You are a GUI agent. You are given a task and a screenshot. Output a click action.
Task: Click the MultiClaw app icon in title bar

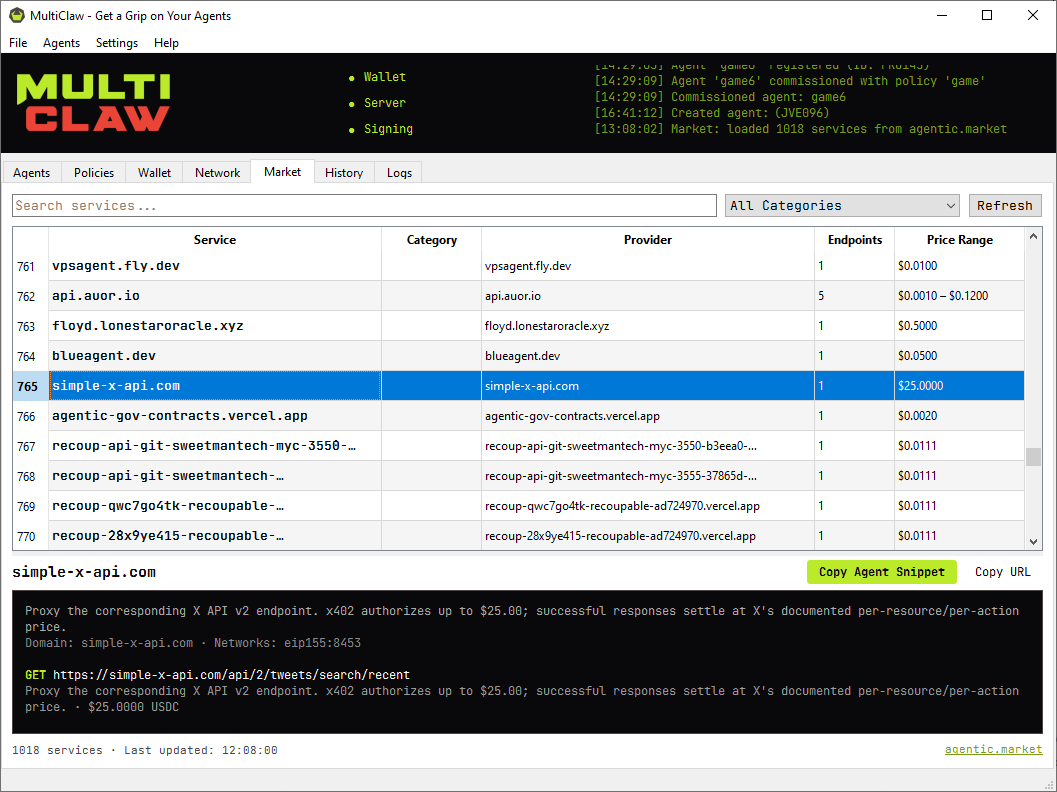click(x=16, y=15)
